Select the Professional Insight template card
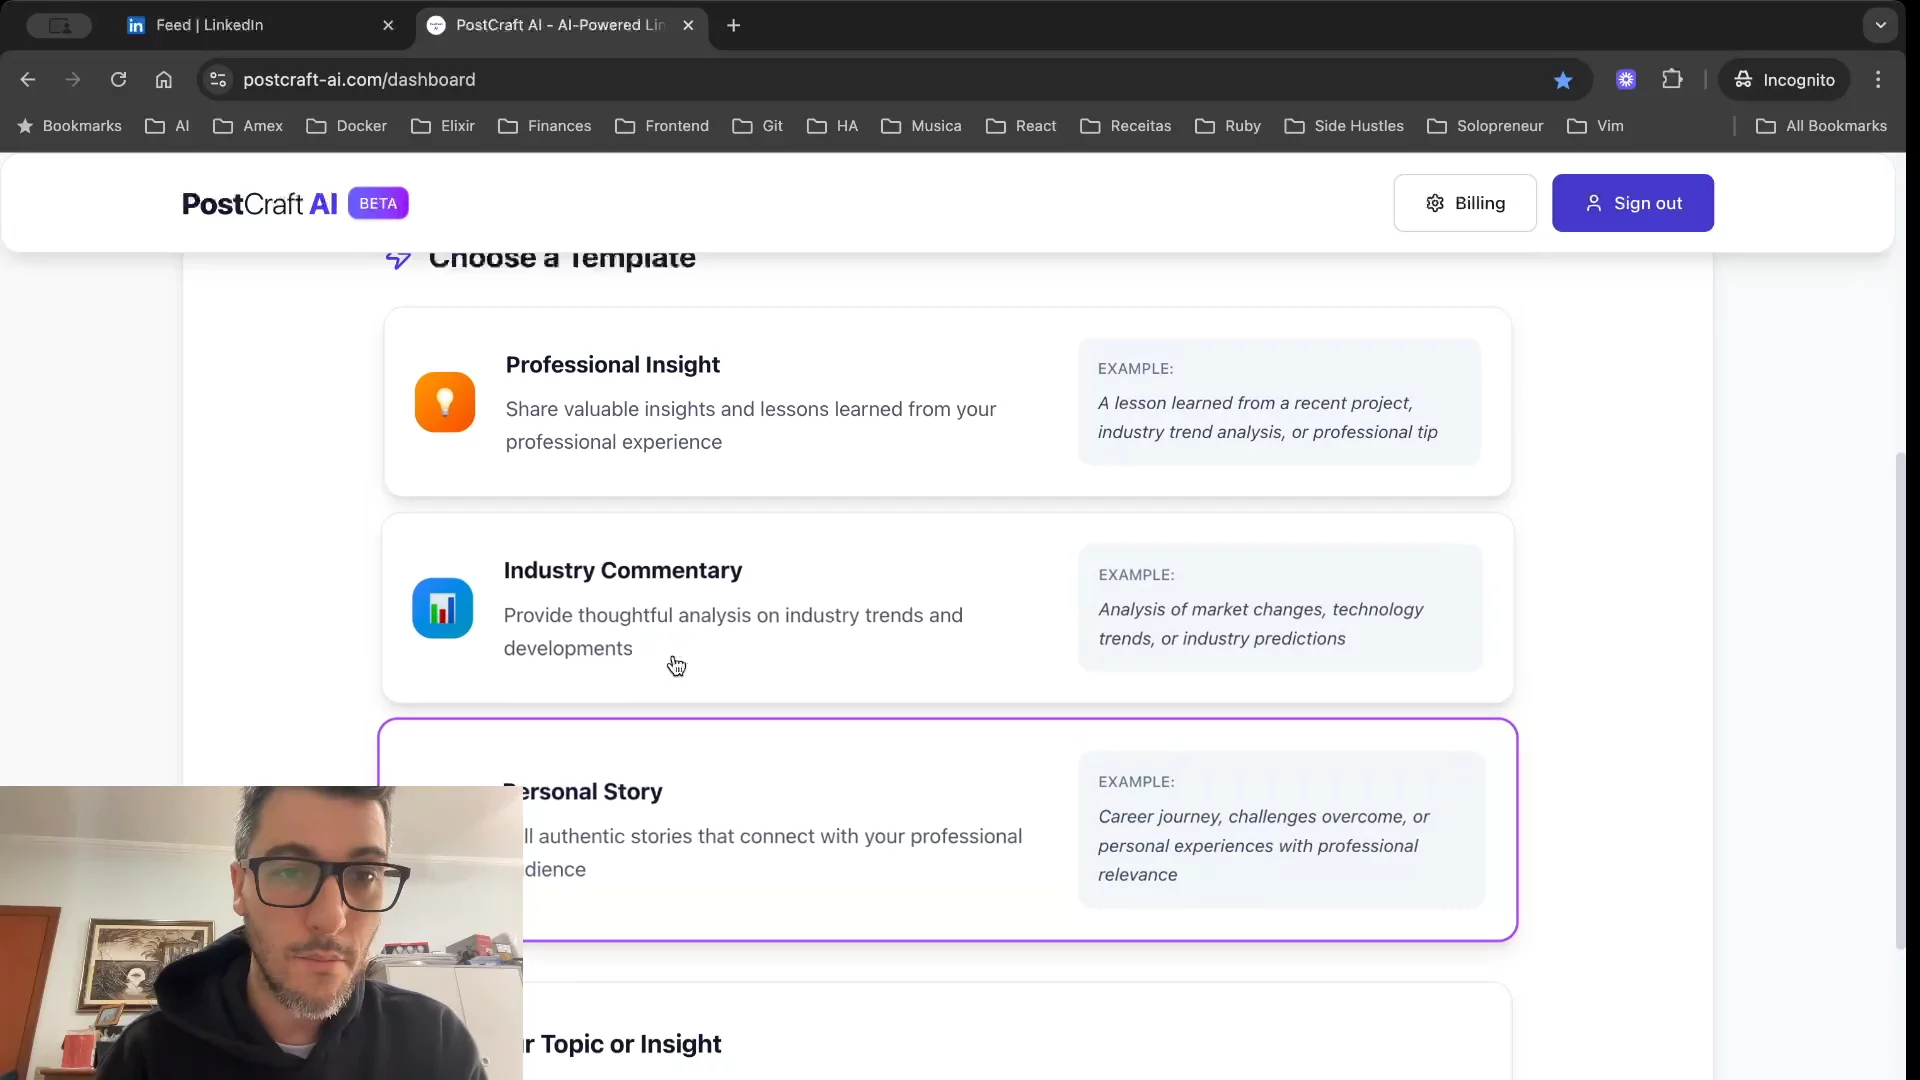 [760, 402]
